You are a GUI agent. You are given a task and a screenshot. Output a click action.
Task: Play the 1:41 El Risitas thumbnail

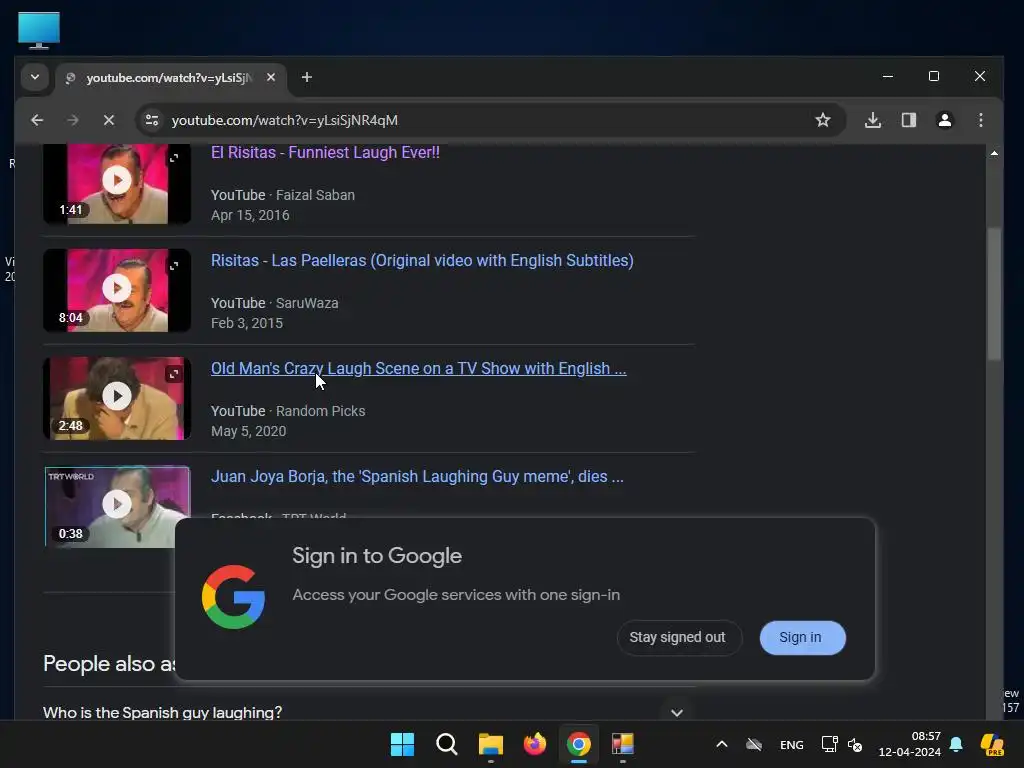(x=117, y=180)
